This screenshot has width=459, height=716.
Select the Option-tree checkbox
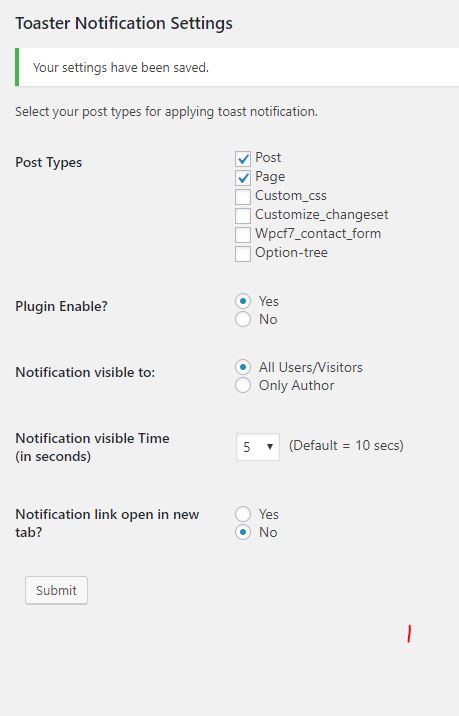[243, 254]
